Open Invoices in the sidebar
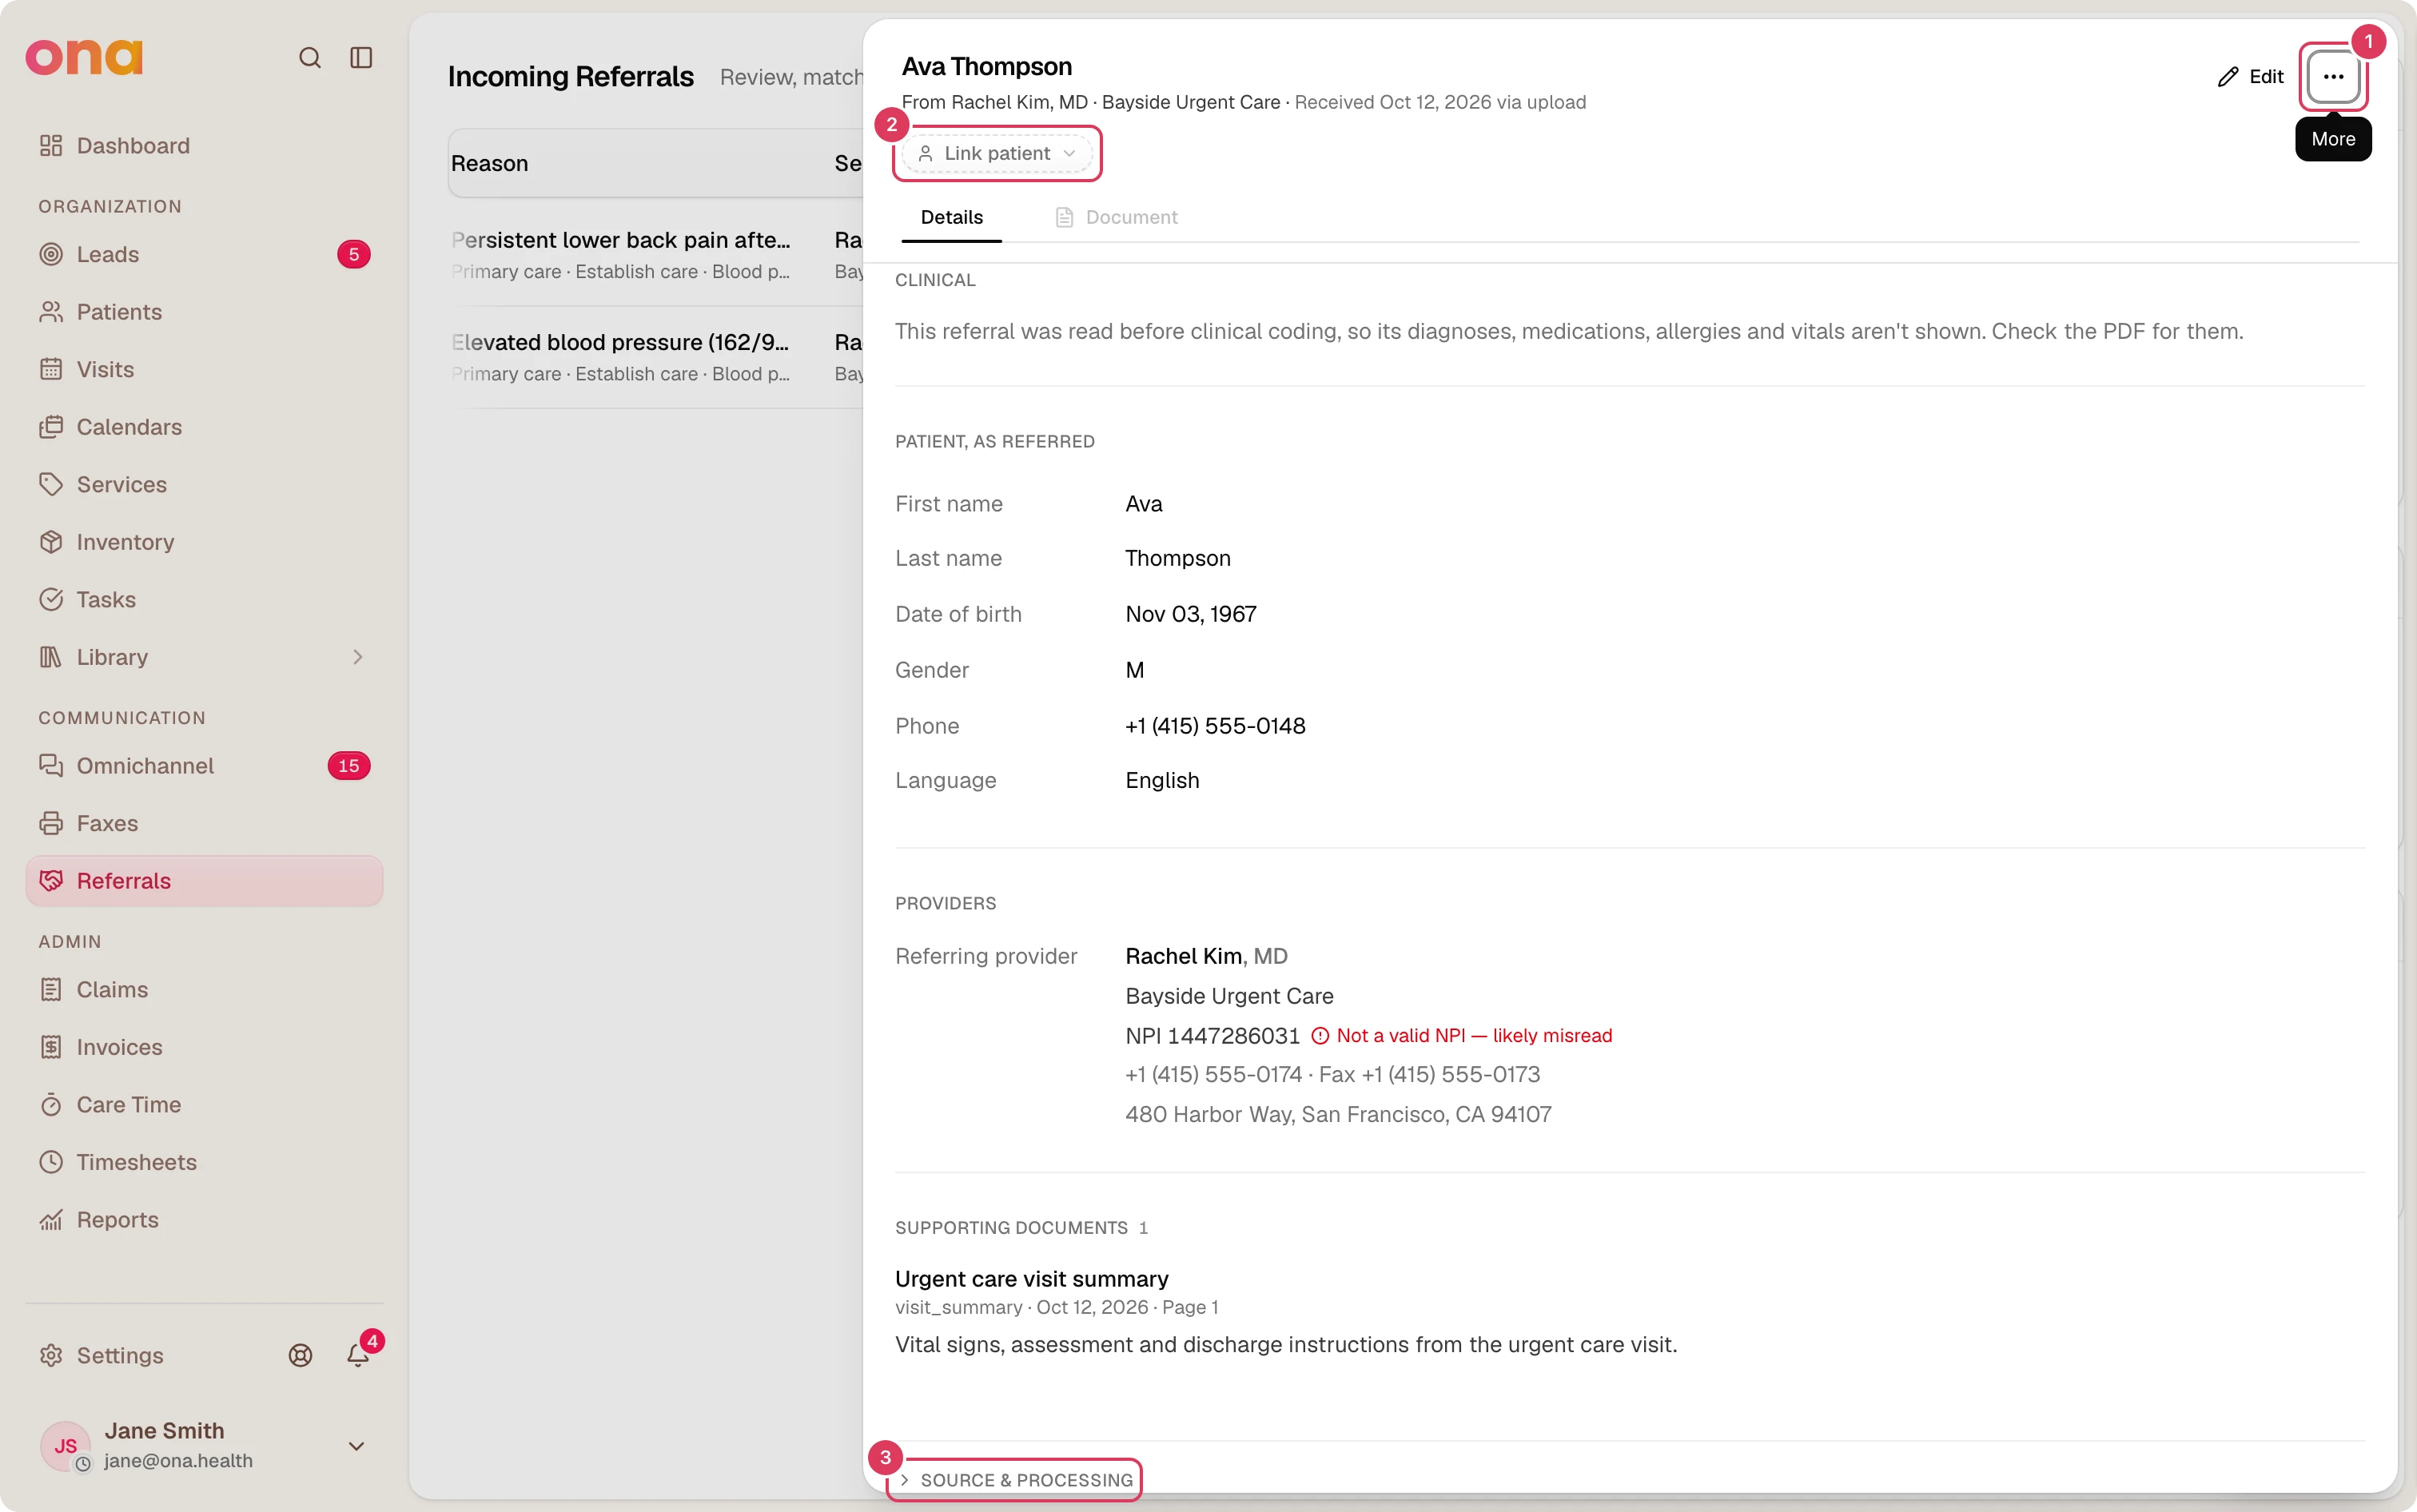 click(204, 1047)
